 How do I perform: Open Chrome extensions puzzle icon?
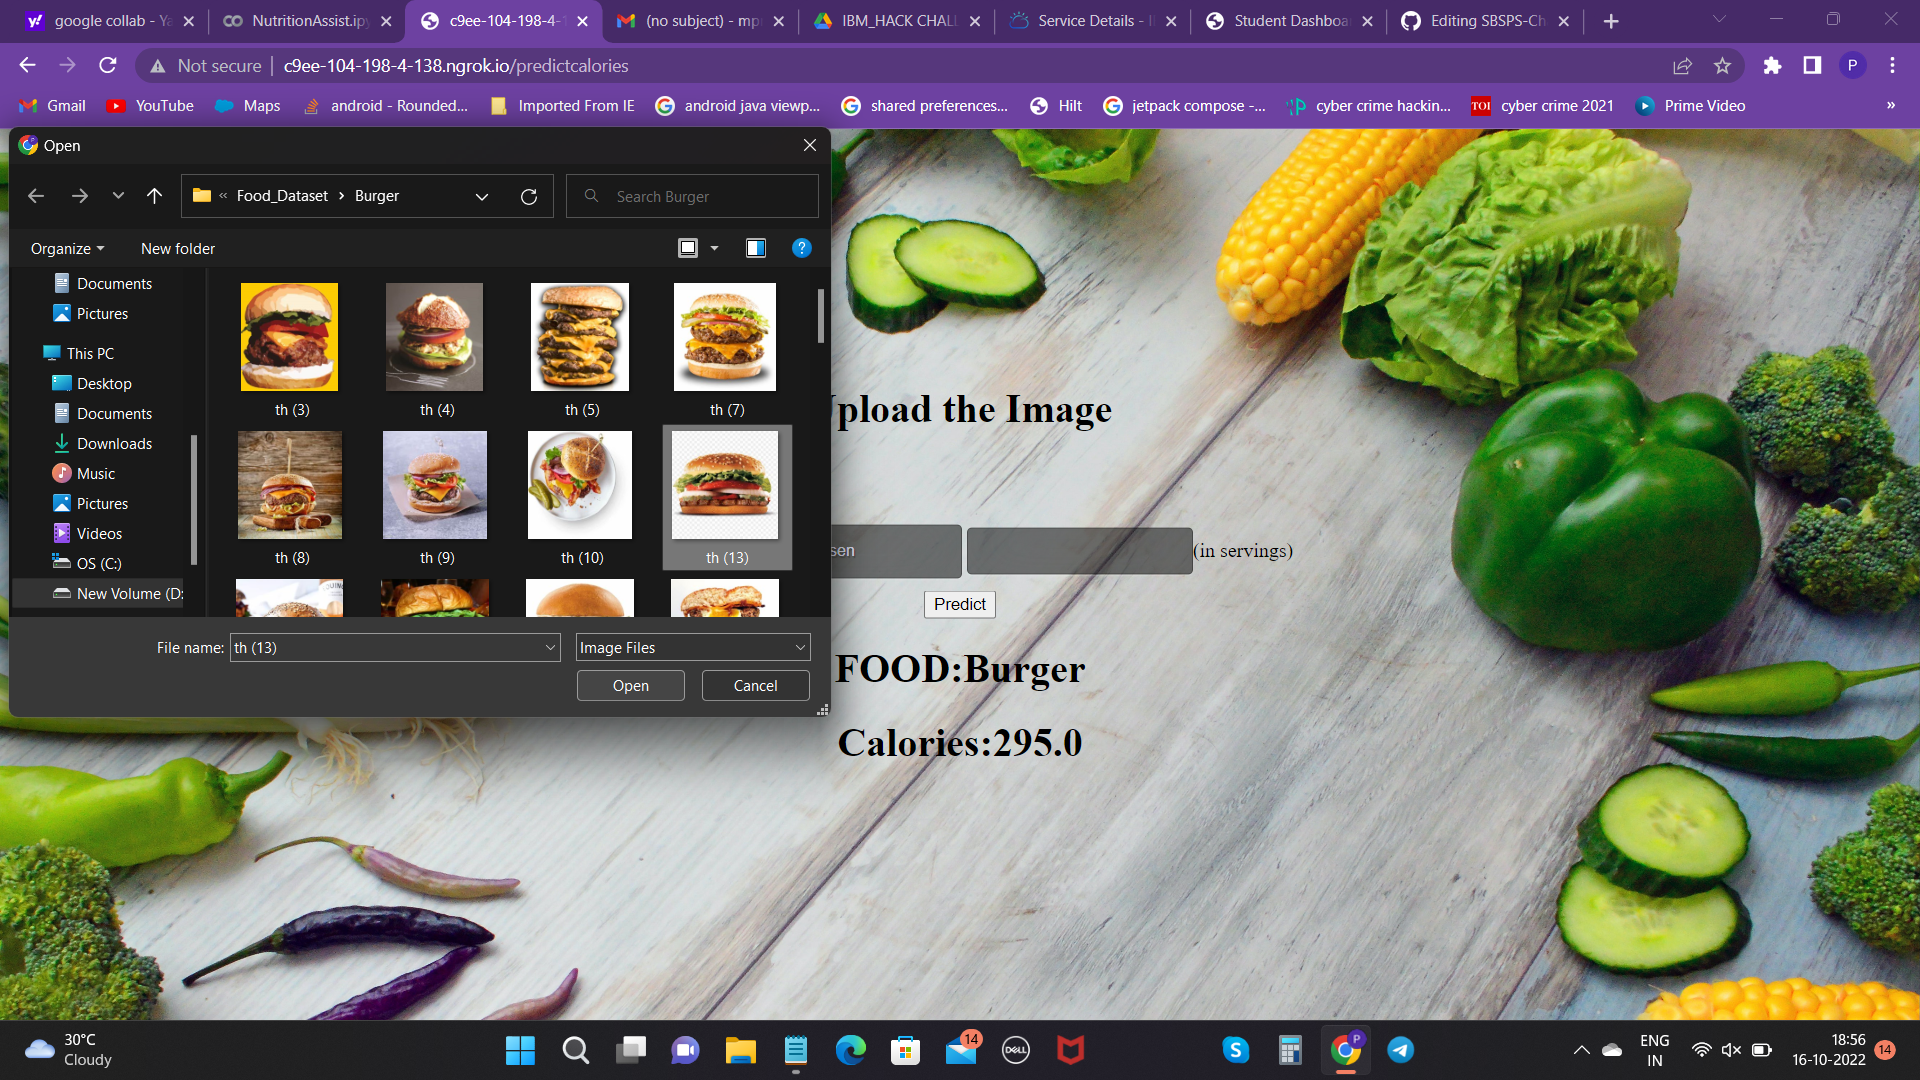click(x=1772, y=66)
